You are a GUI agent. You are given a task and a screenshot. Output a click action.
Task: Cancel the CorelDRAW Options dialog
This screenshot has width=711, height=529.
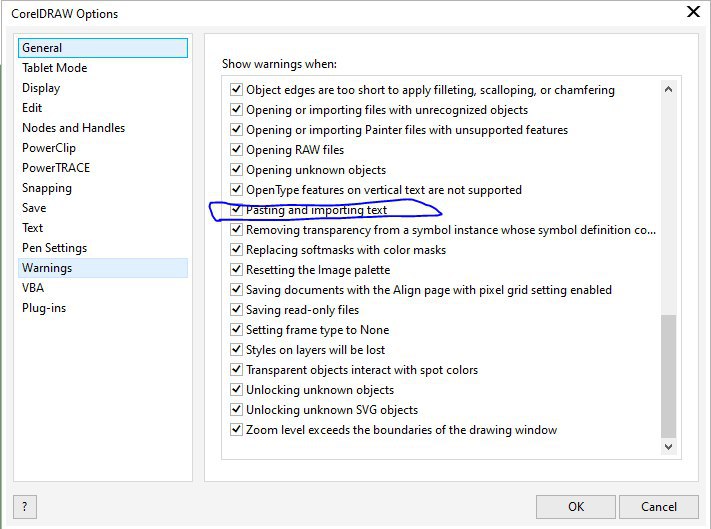click(659, 506)
